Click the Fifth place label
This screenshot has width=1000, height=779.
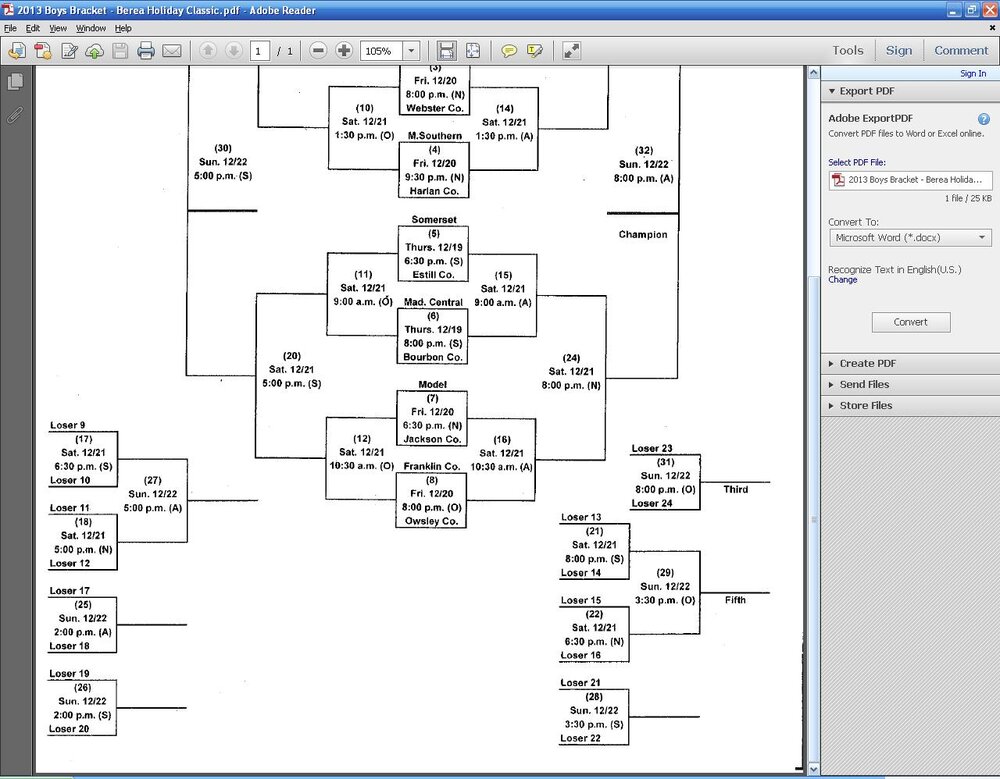tap(735, 600)
